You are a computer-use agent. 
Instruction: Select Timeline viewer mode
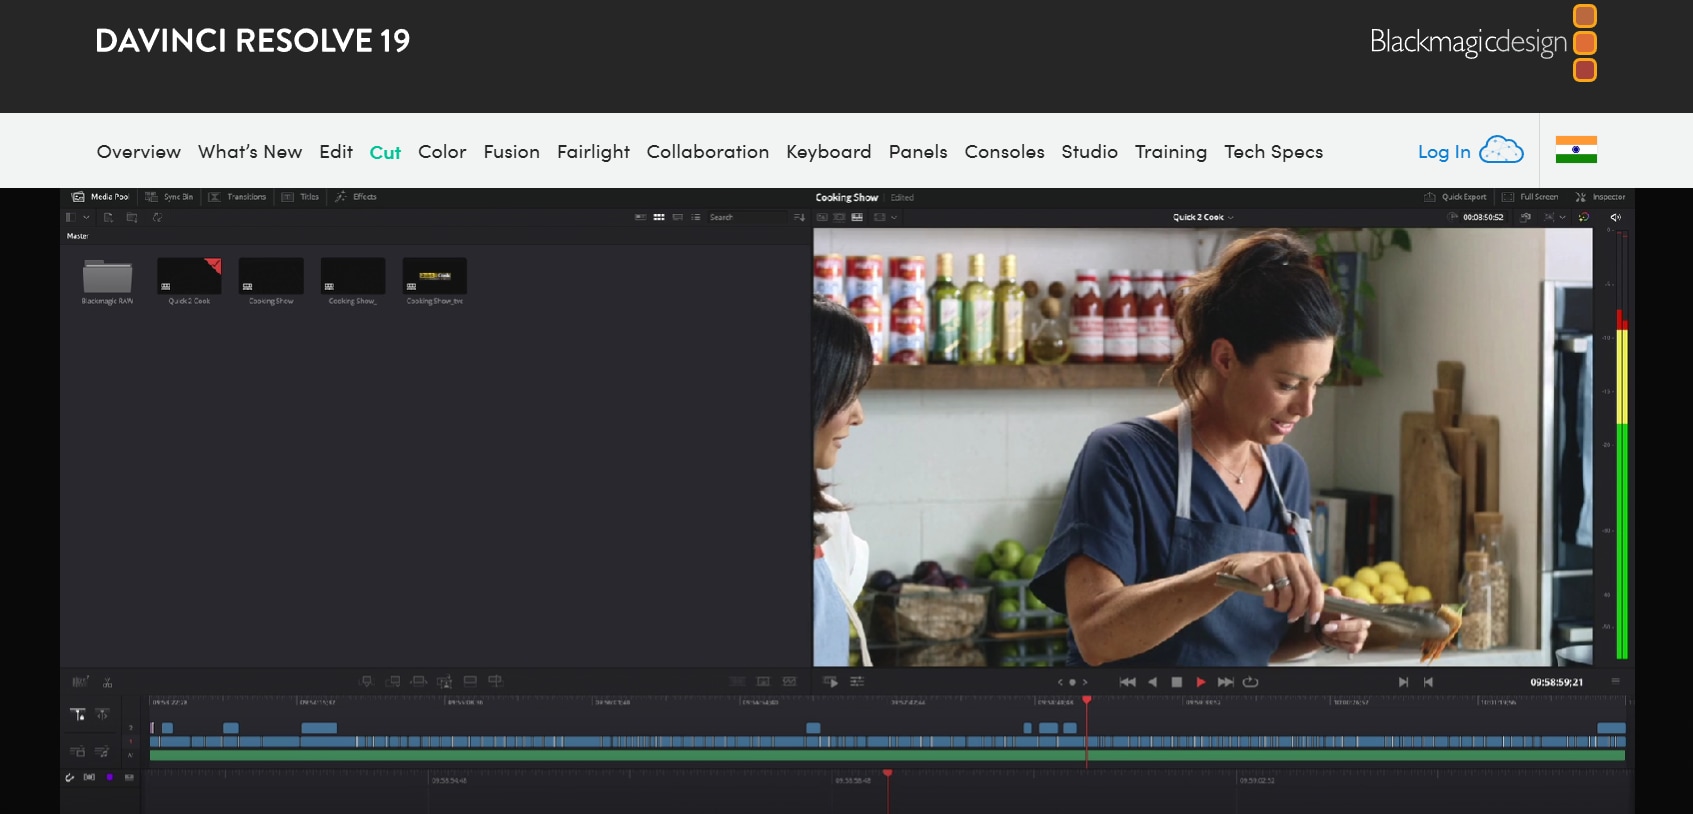[857, 217]
